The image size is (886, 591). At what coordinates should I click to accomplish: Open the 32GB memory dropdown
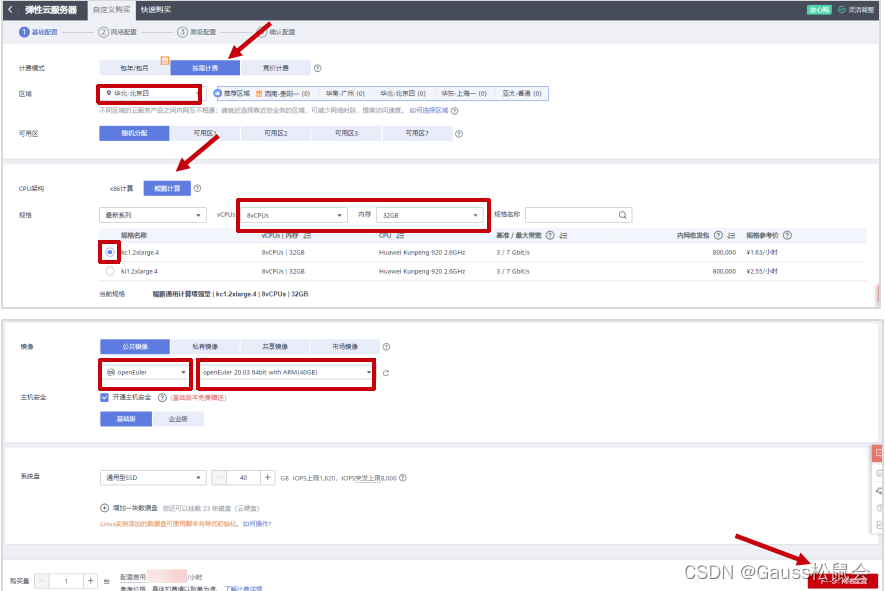pos(429,215)
